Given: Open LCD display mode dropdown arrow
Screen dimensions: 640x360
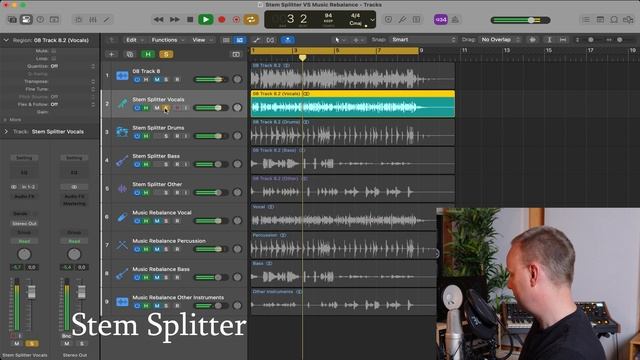Looking at the screenshot, I should pos(372,20).
